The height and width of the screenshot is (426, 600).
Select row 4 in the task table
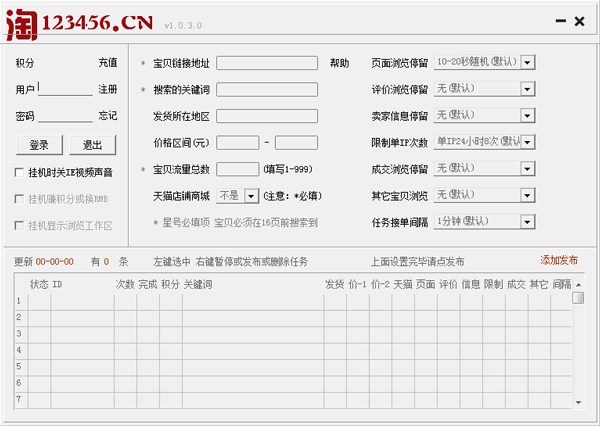point(293,351)
